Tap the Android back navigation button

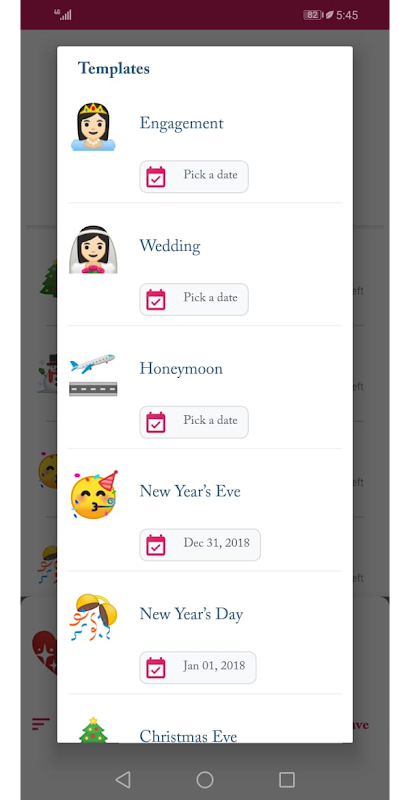(123, 779)
